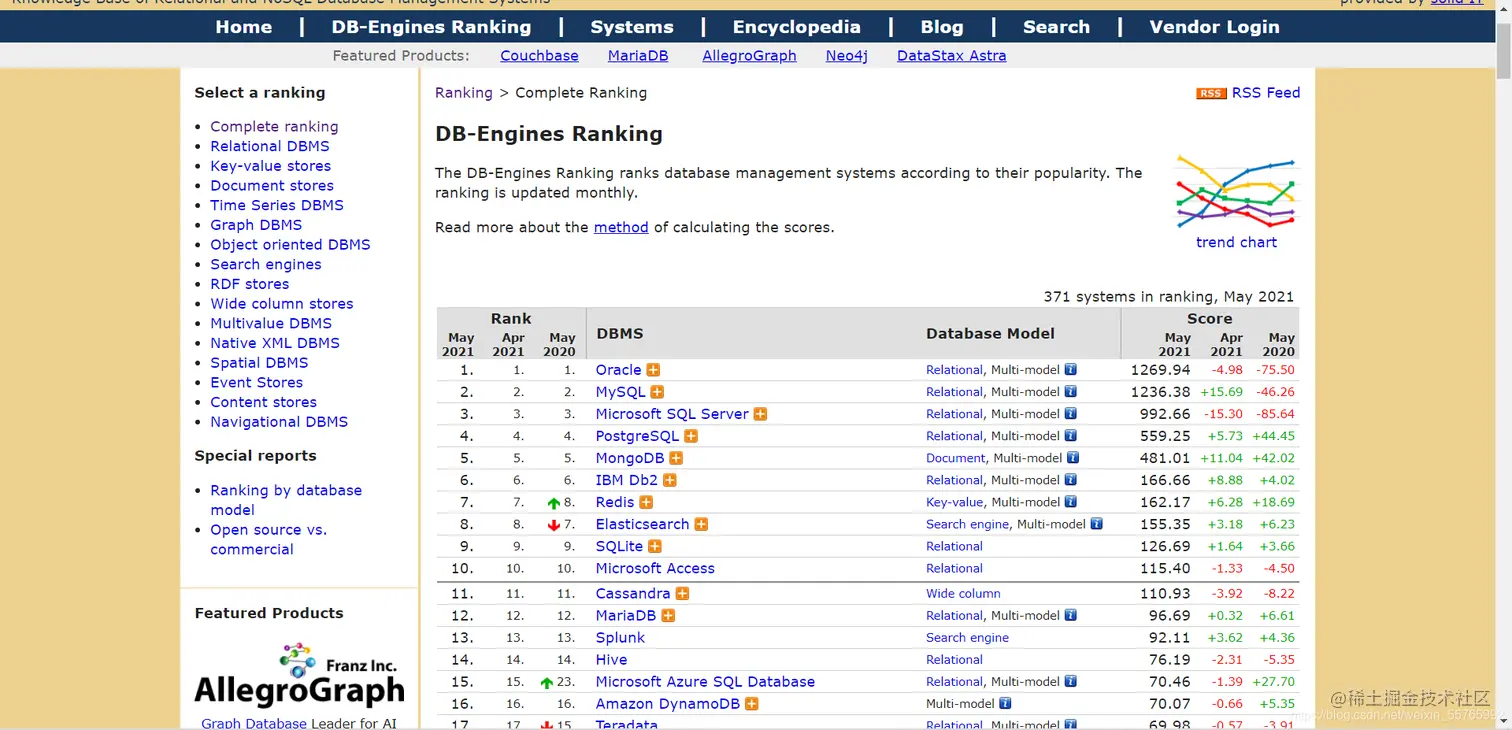Select Complete ranking in the sidebar
Image resolution: width=1512 pixels, height=730 pixels.
pos(274,127)
